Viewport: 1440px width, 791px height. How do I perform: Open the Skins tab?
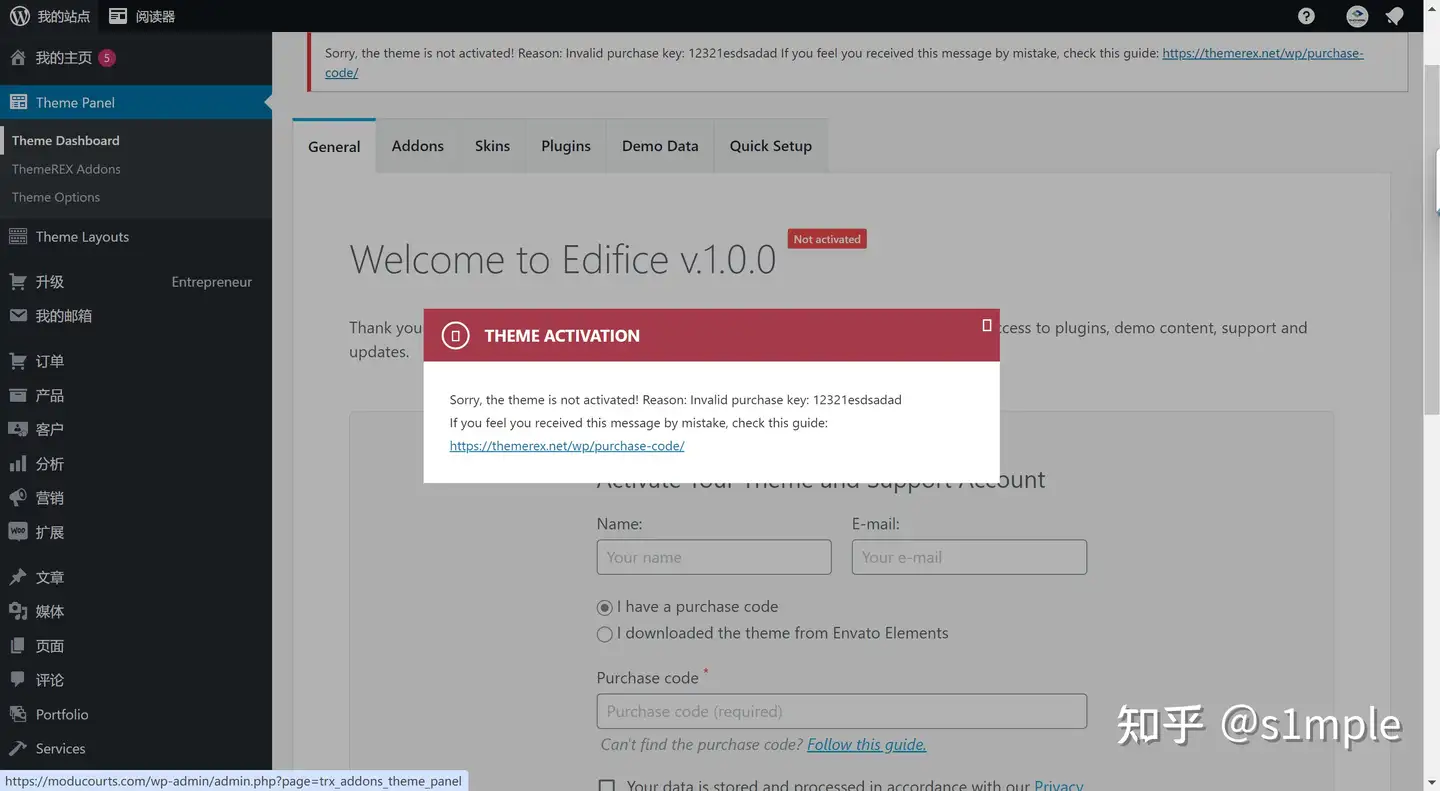(492, 146)
